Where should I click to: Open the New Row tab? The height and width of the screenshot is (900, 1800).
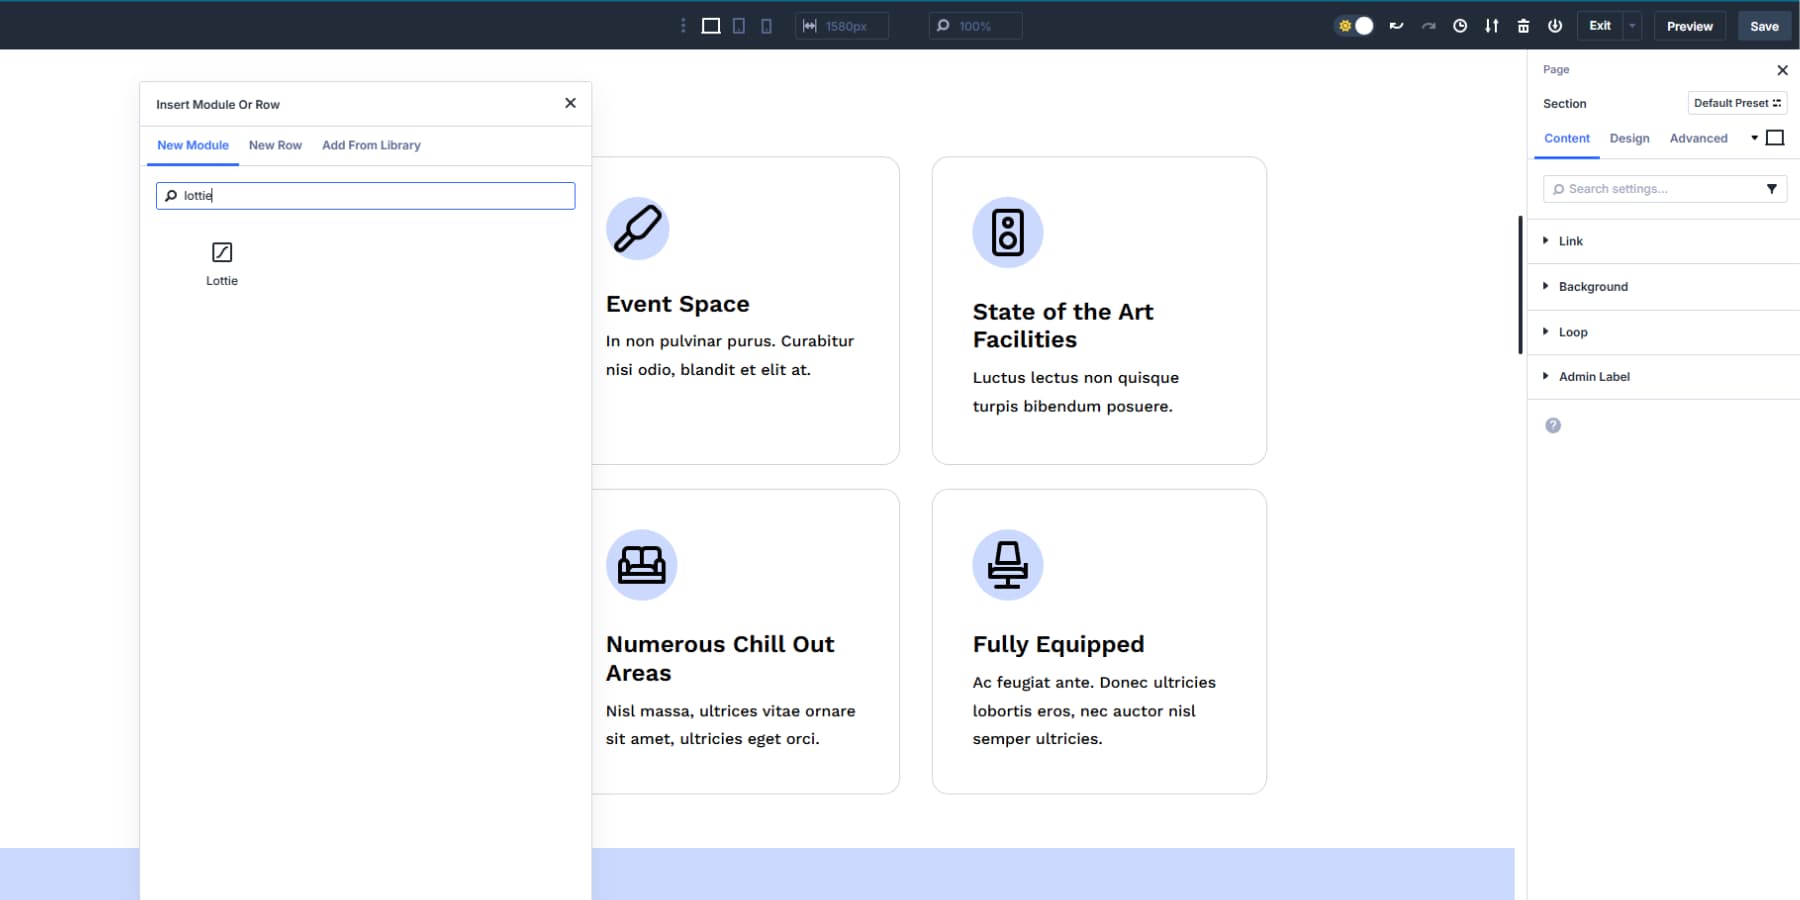click(x=275, y=145)
